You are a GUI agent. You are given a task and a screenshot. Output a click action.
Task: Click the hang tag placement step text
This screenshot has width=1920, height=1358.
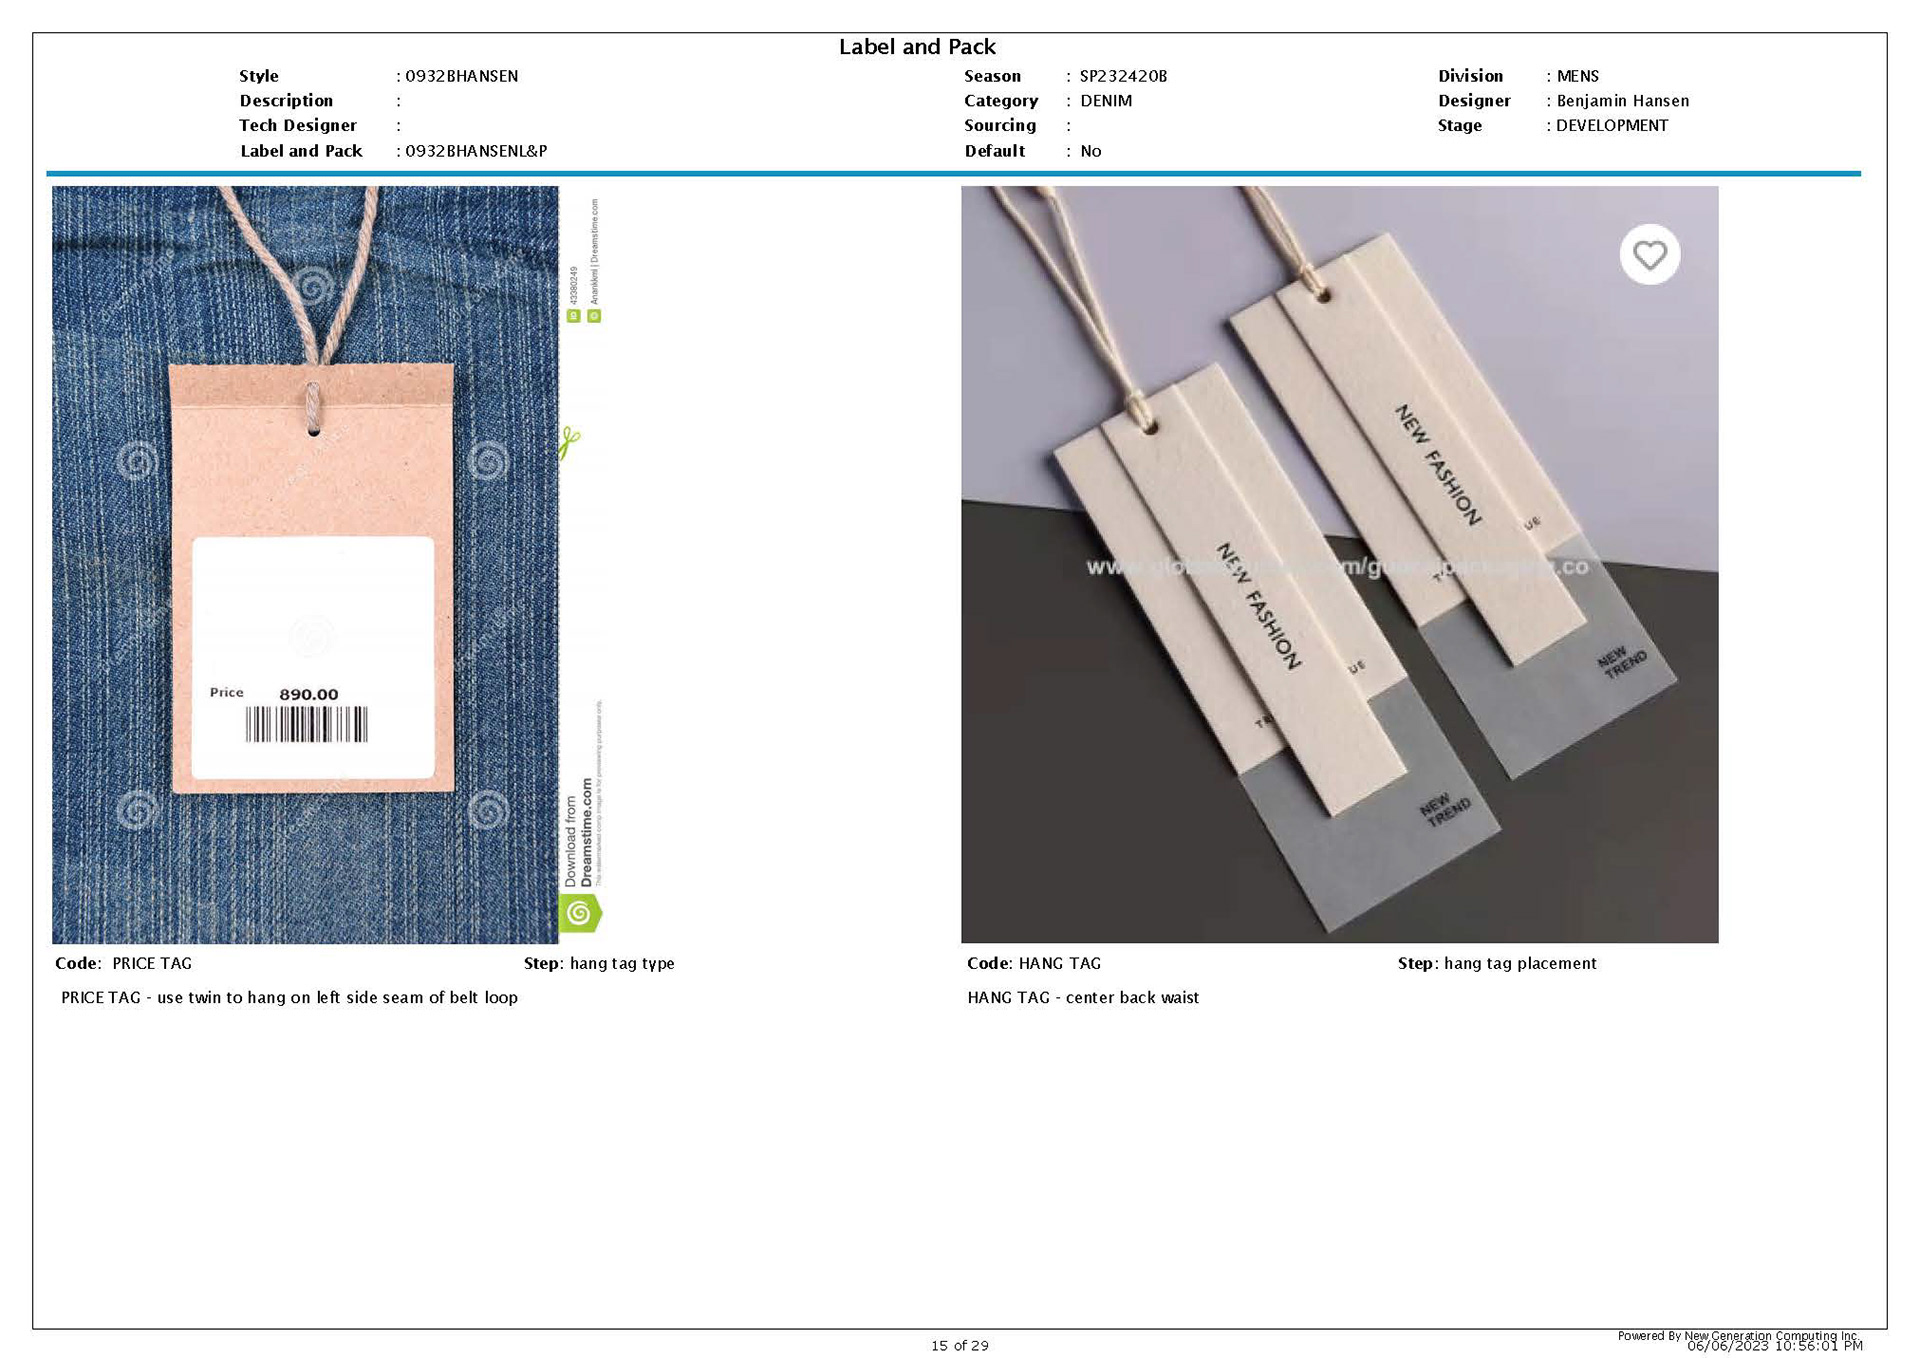point(1519,963)
